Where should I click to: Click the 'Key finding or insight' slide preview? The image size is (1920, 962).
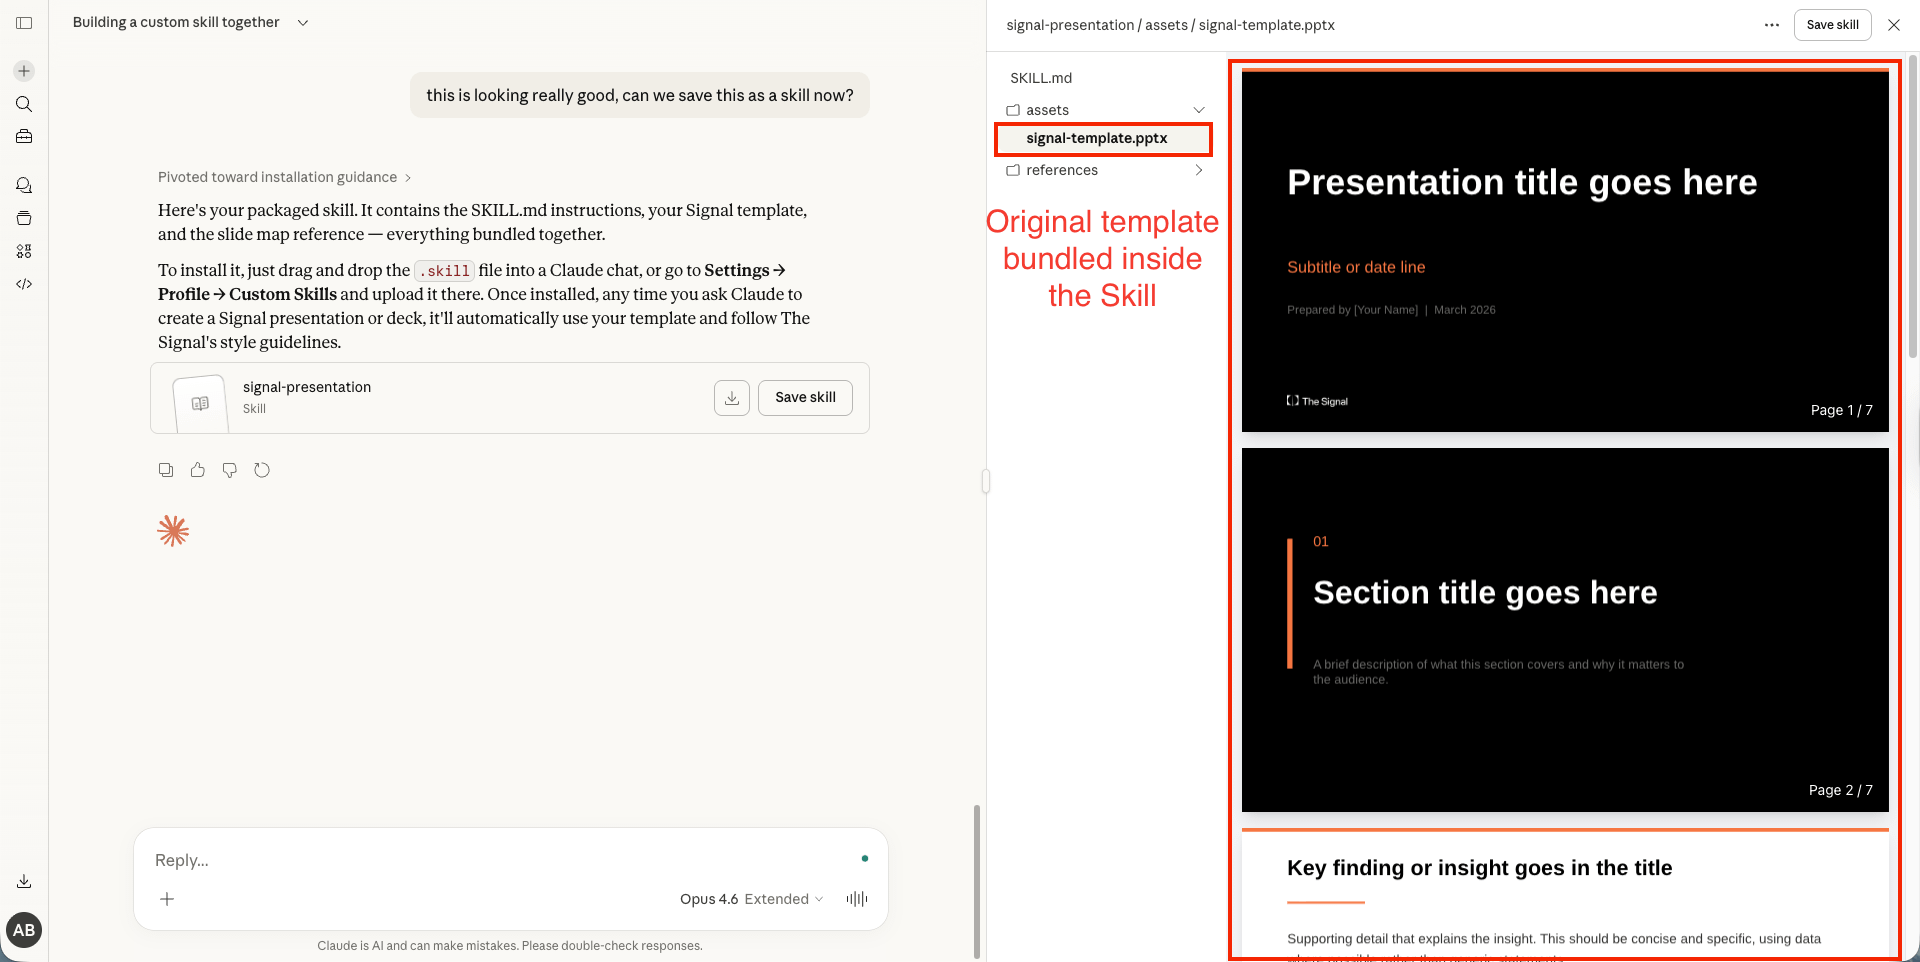tap(1565, 894)
